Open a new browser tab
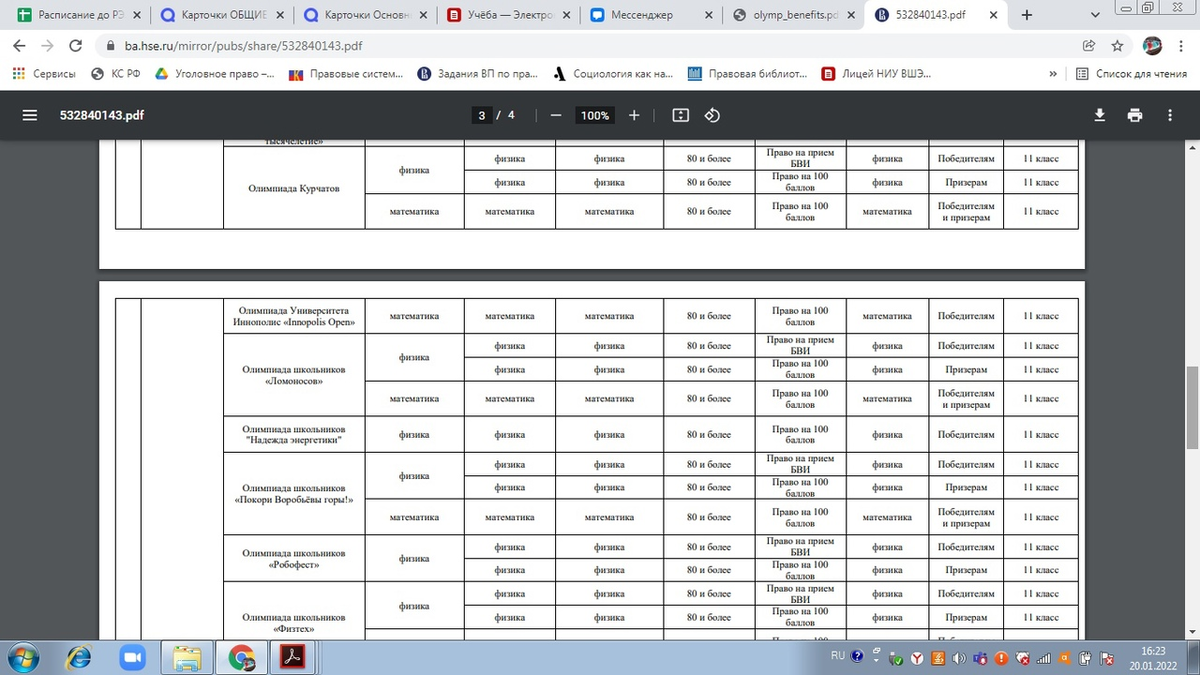Viewport: 1200px width, 675px height. point(1027,15)
